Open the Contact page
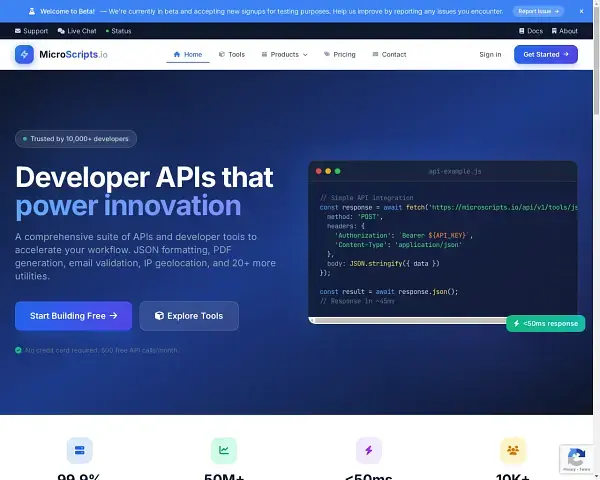The width and height of the screenshot is (600, 480). pos(389,54)
